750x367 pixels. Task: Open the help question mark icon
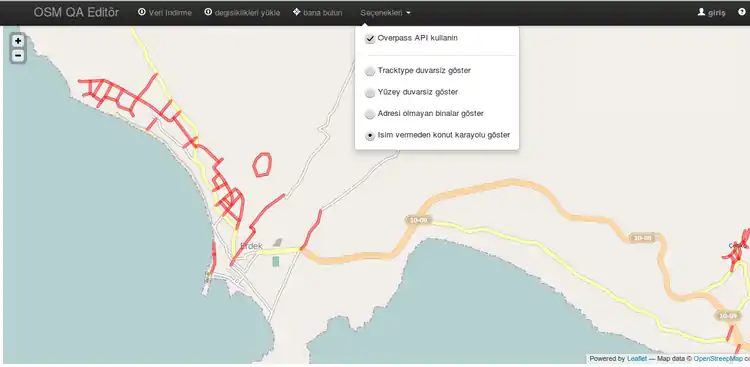tap(742, 12)
